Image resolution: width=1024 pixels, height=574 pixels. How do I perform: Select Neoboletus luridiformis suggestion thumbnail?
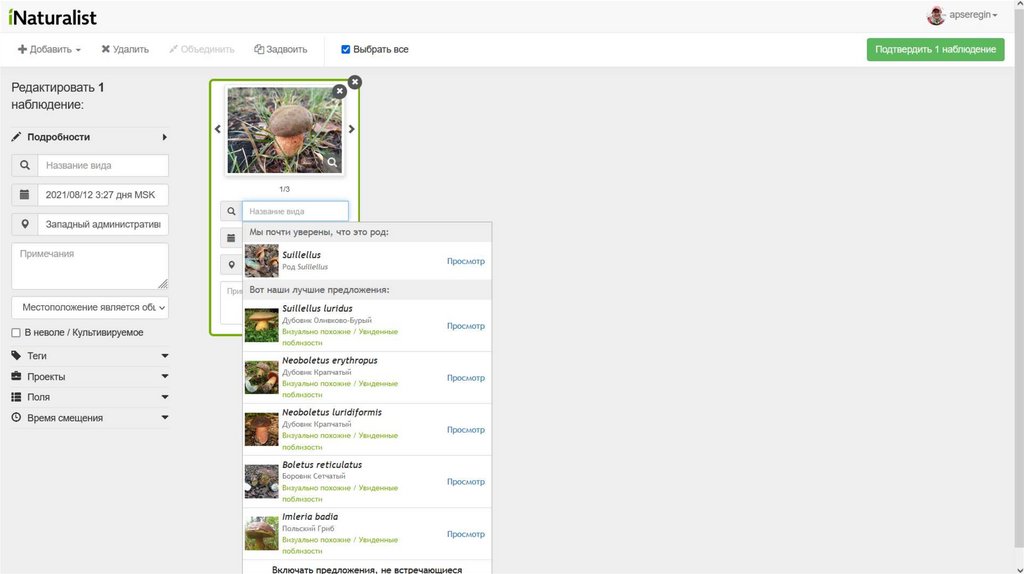coord(261,429)
